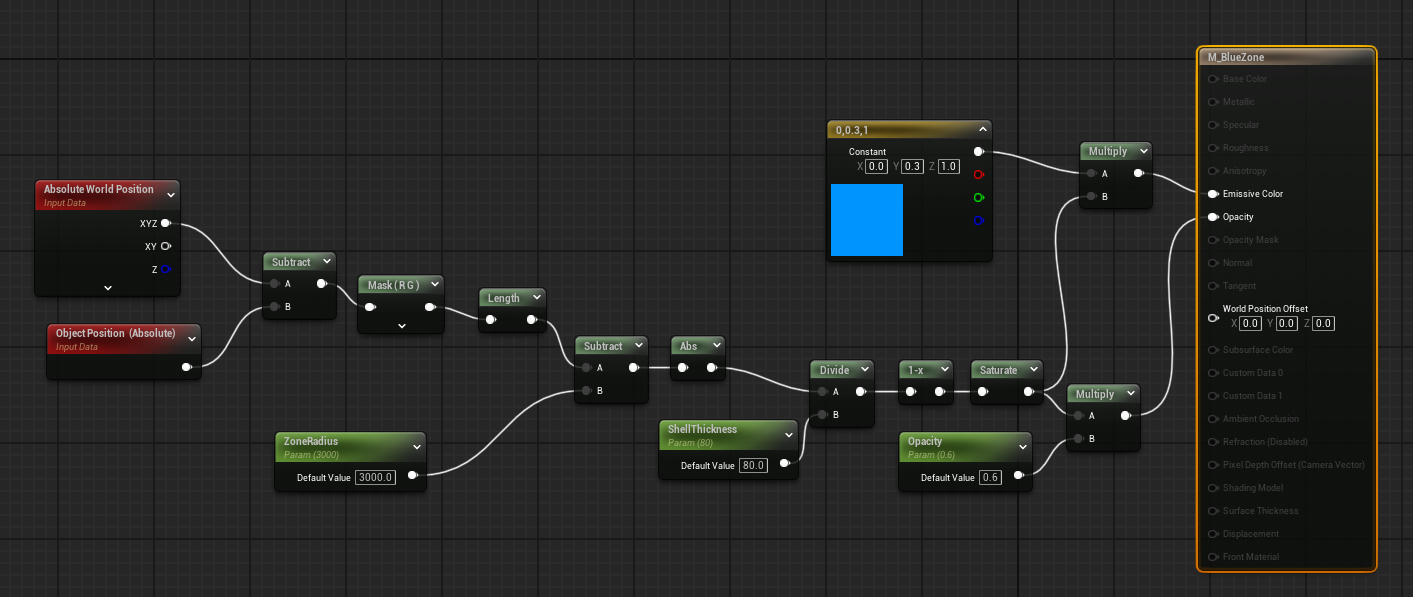Click the Opacity input pin on M_BlueZone
This screenshot has width=1413, height=597.
pos(1213,216)
